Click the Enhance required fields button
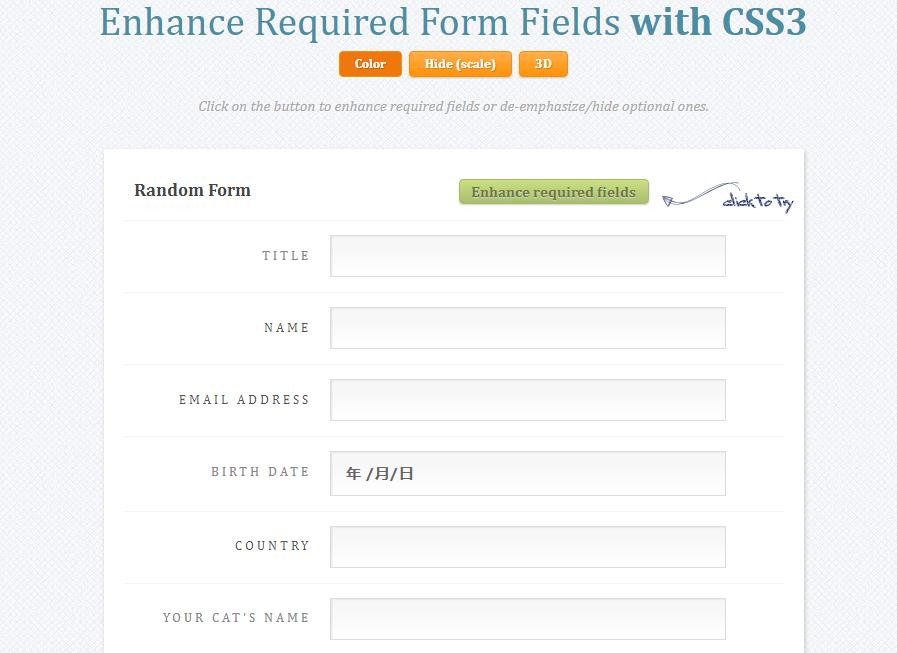This screenshot has width=897, height=653. pos(554,192)
